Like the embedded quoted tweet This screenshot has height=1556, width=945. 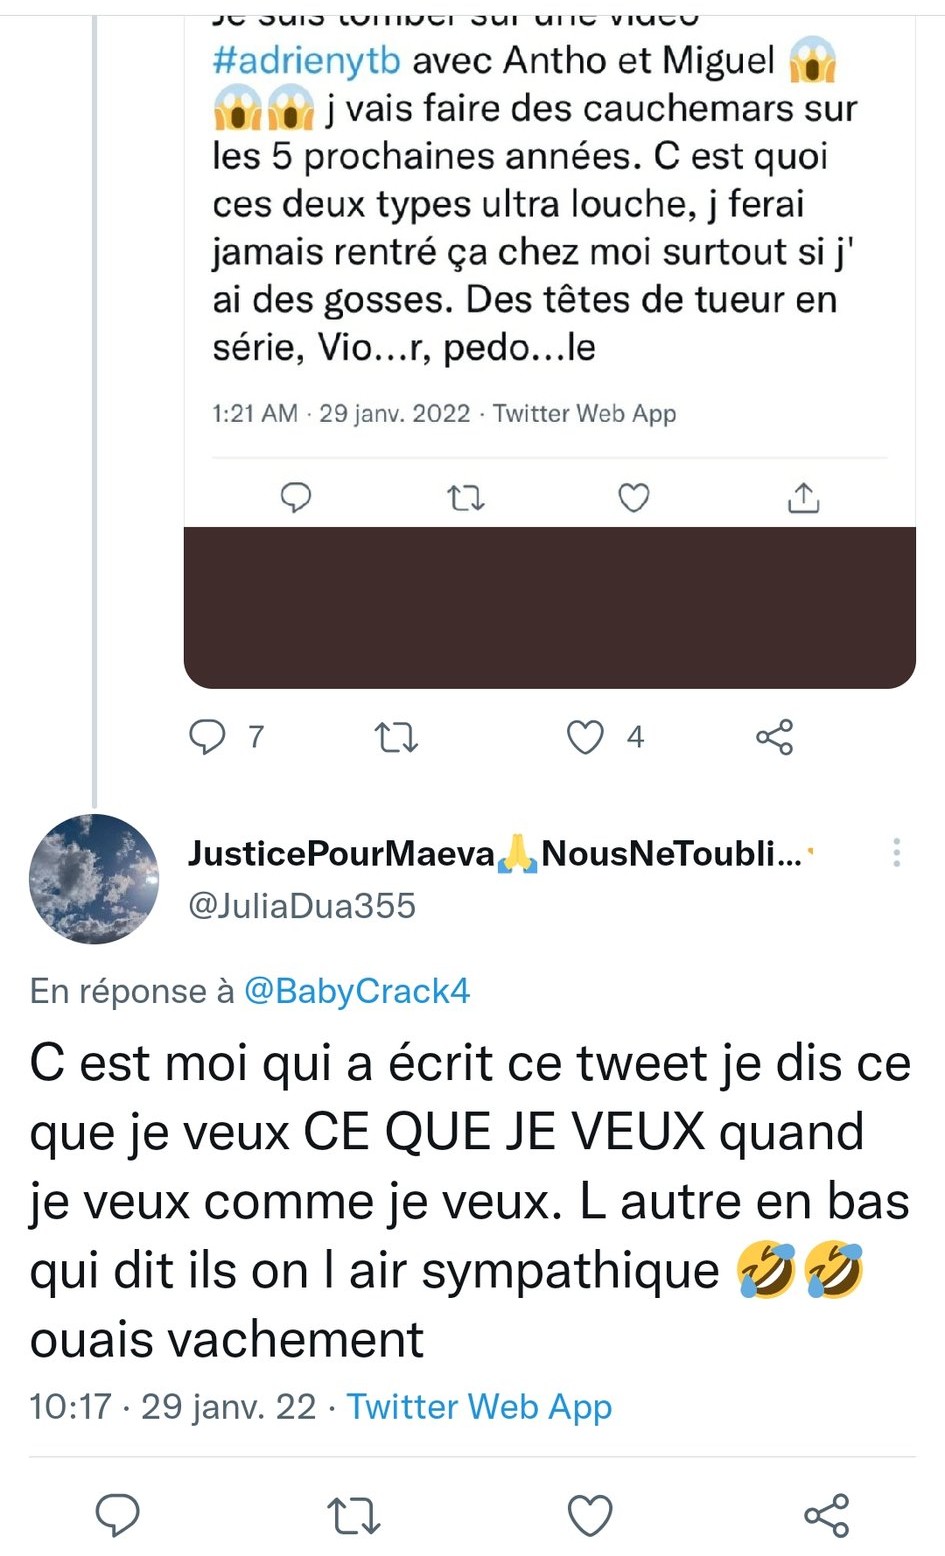[x=633, y=497]
